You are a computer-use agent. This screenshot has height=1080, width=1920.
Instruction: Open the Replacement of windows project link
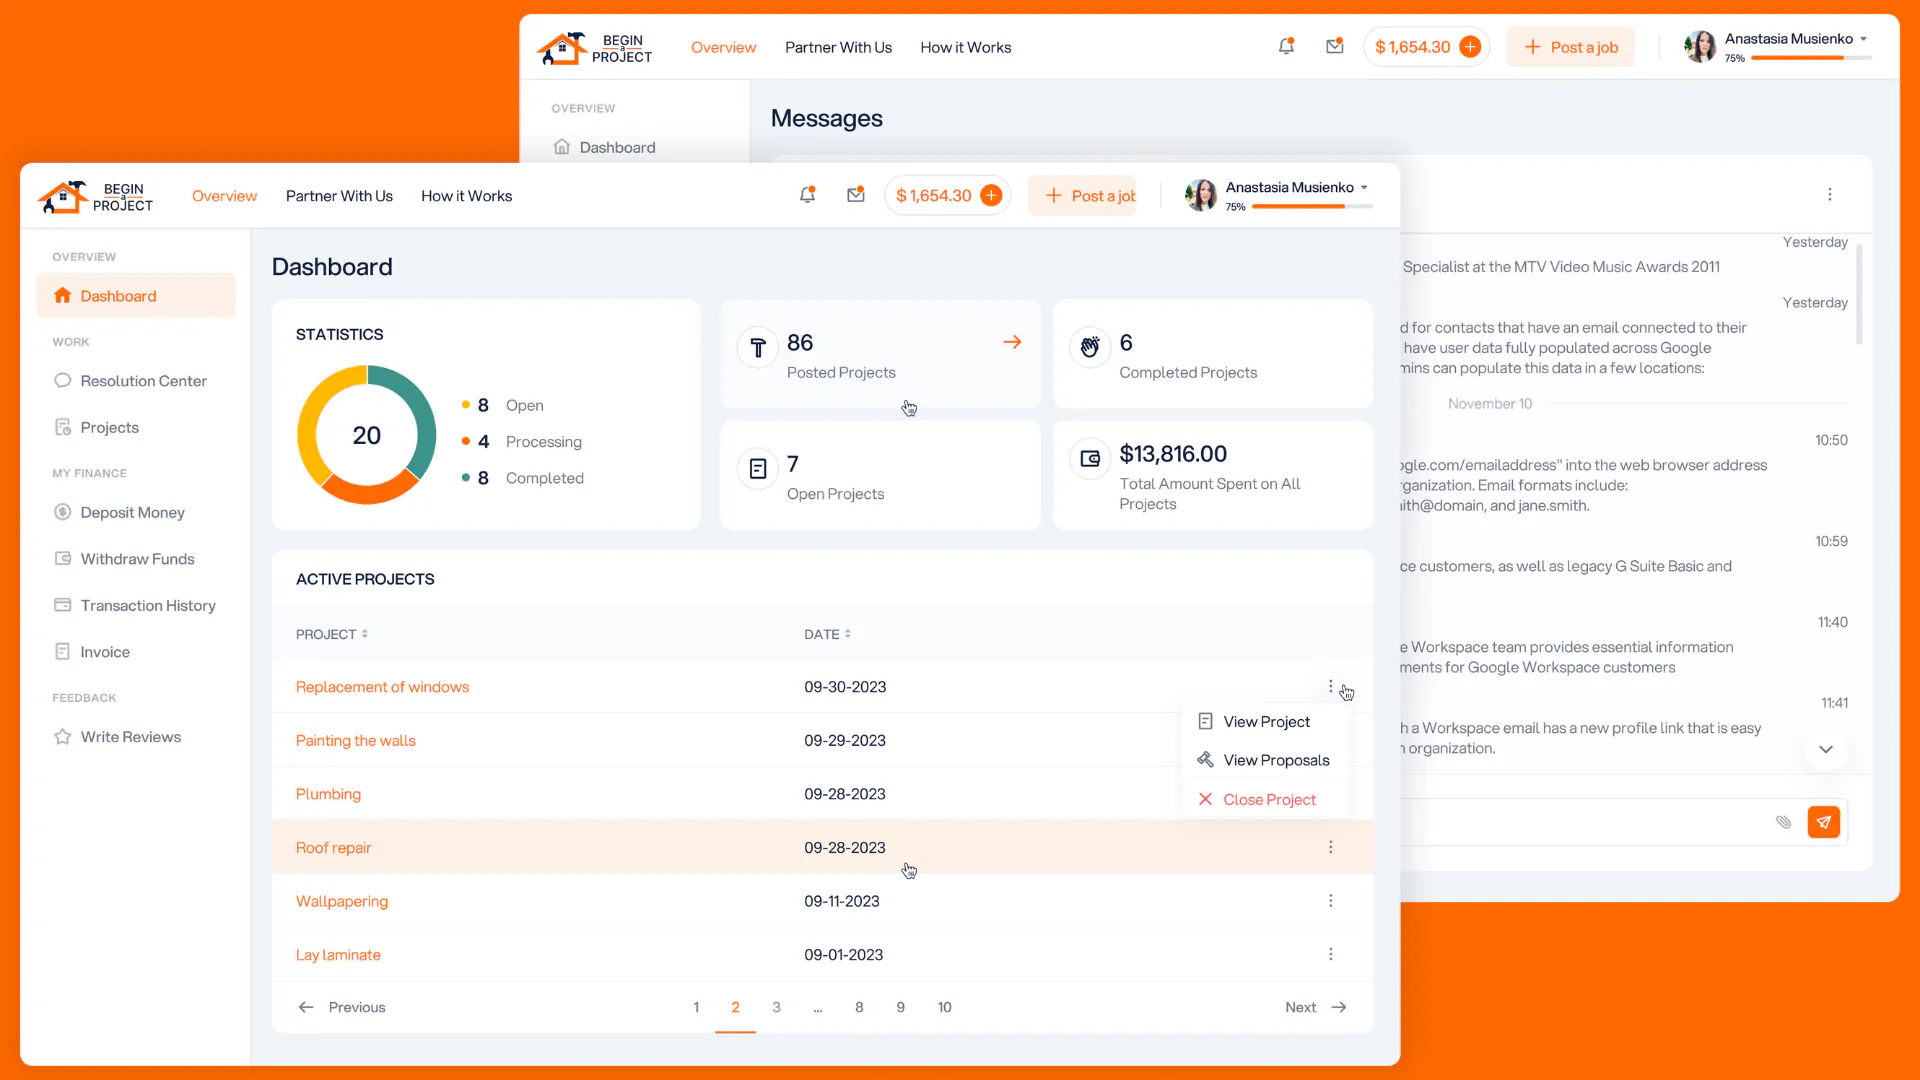tap(382, 687)
